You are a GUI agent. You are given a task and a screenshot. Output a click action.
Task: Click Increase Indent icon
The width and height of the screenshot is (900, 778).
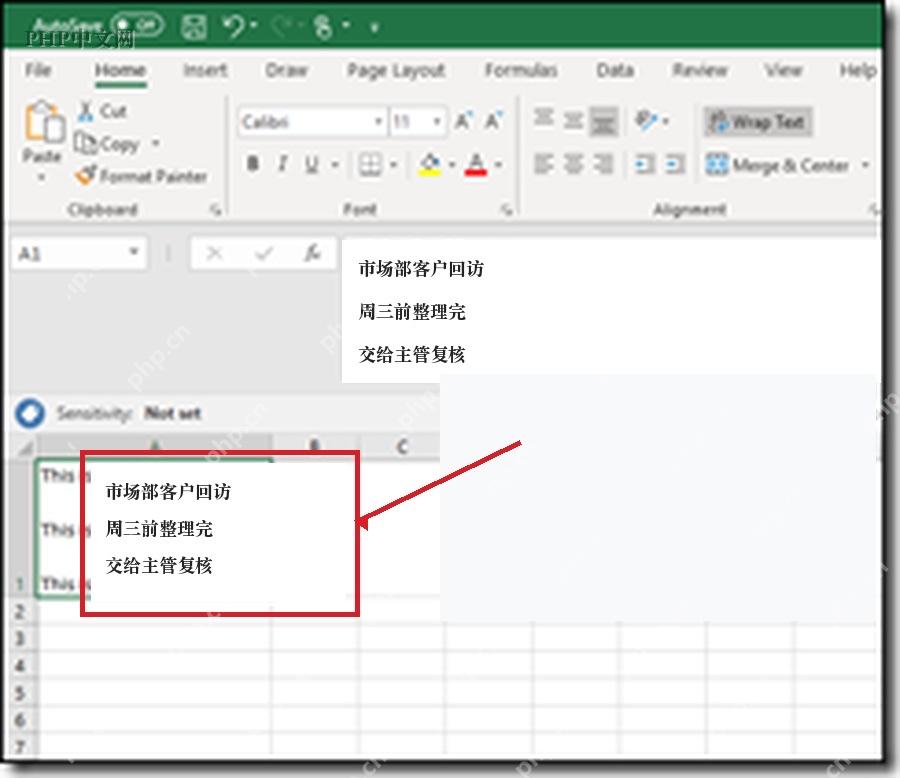click(674, 165)
